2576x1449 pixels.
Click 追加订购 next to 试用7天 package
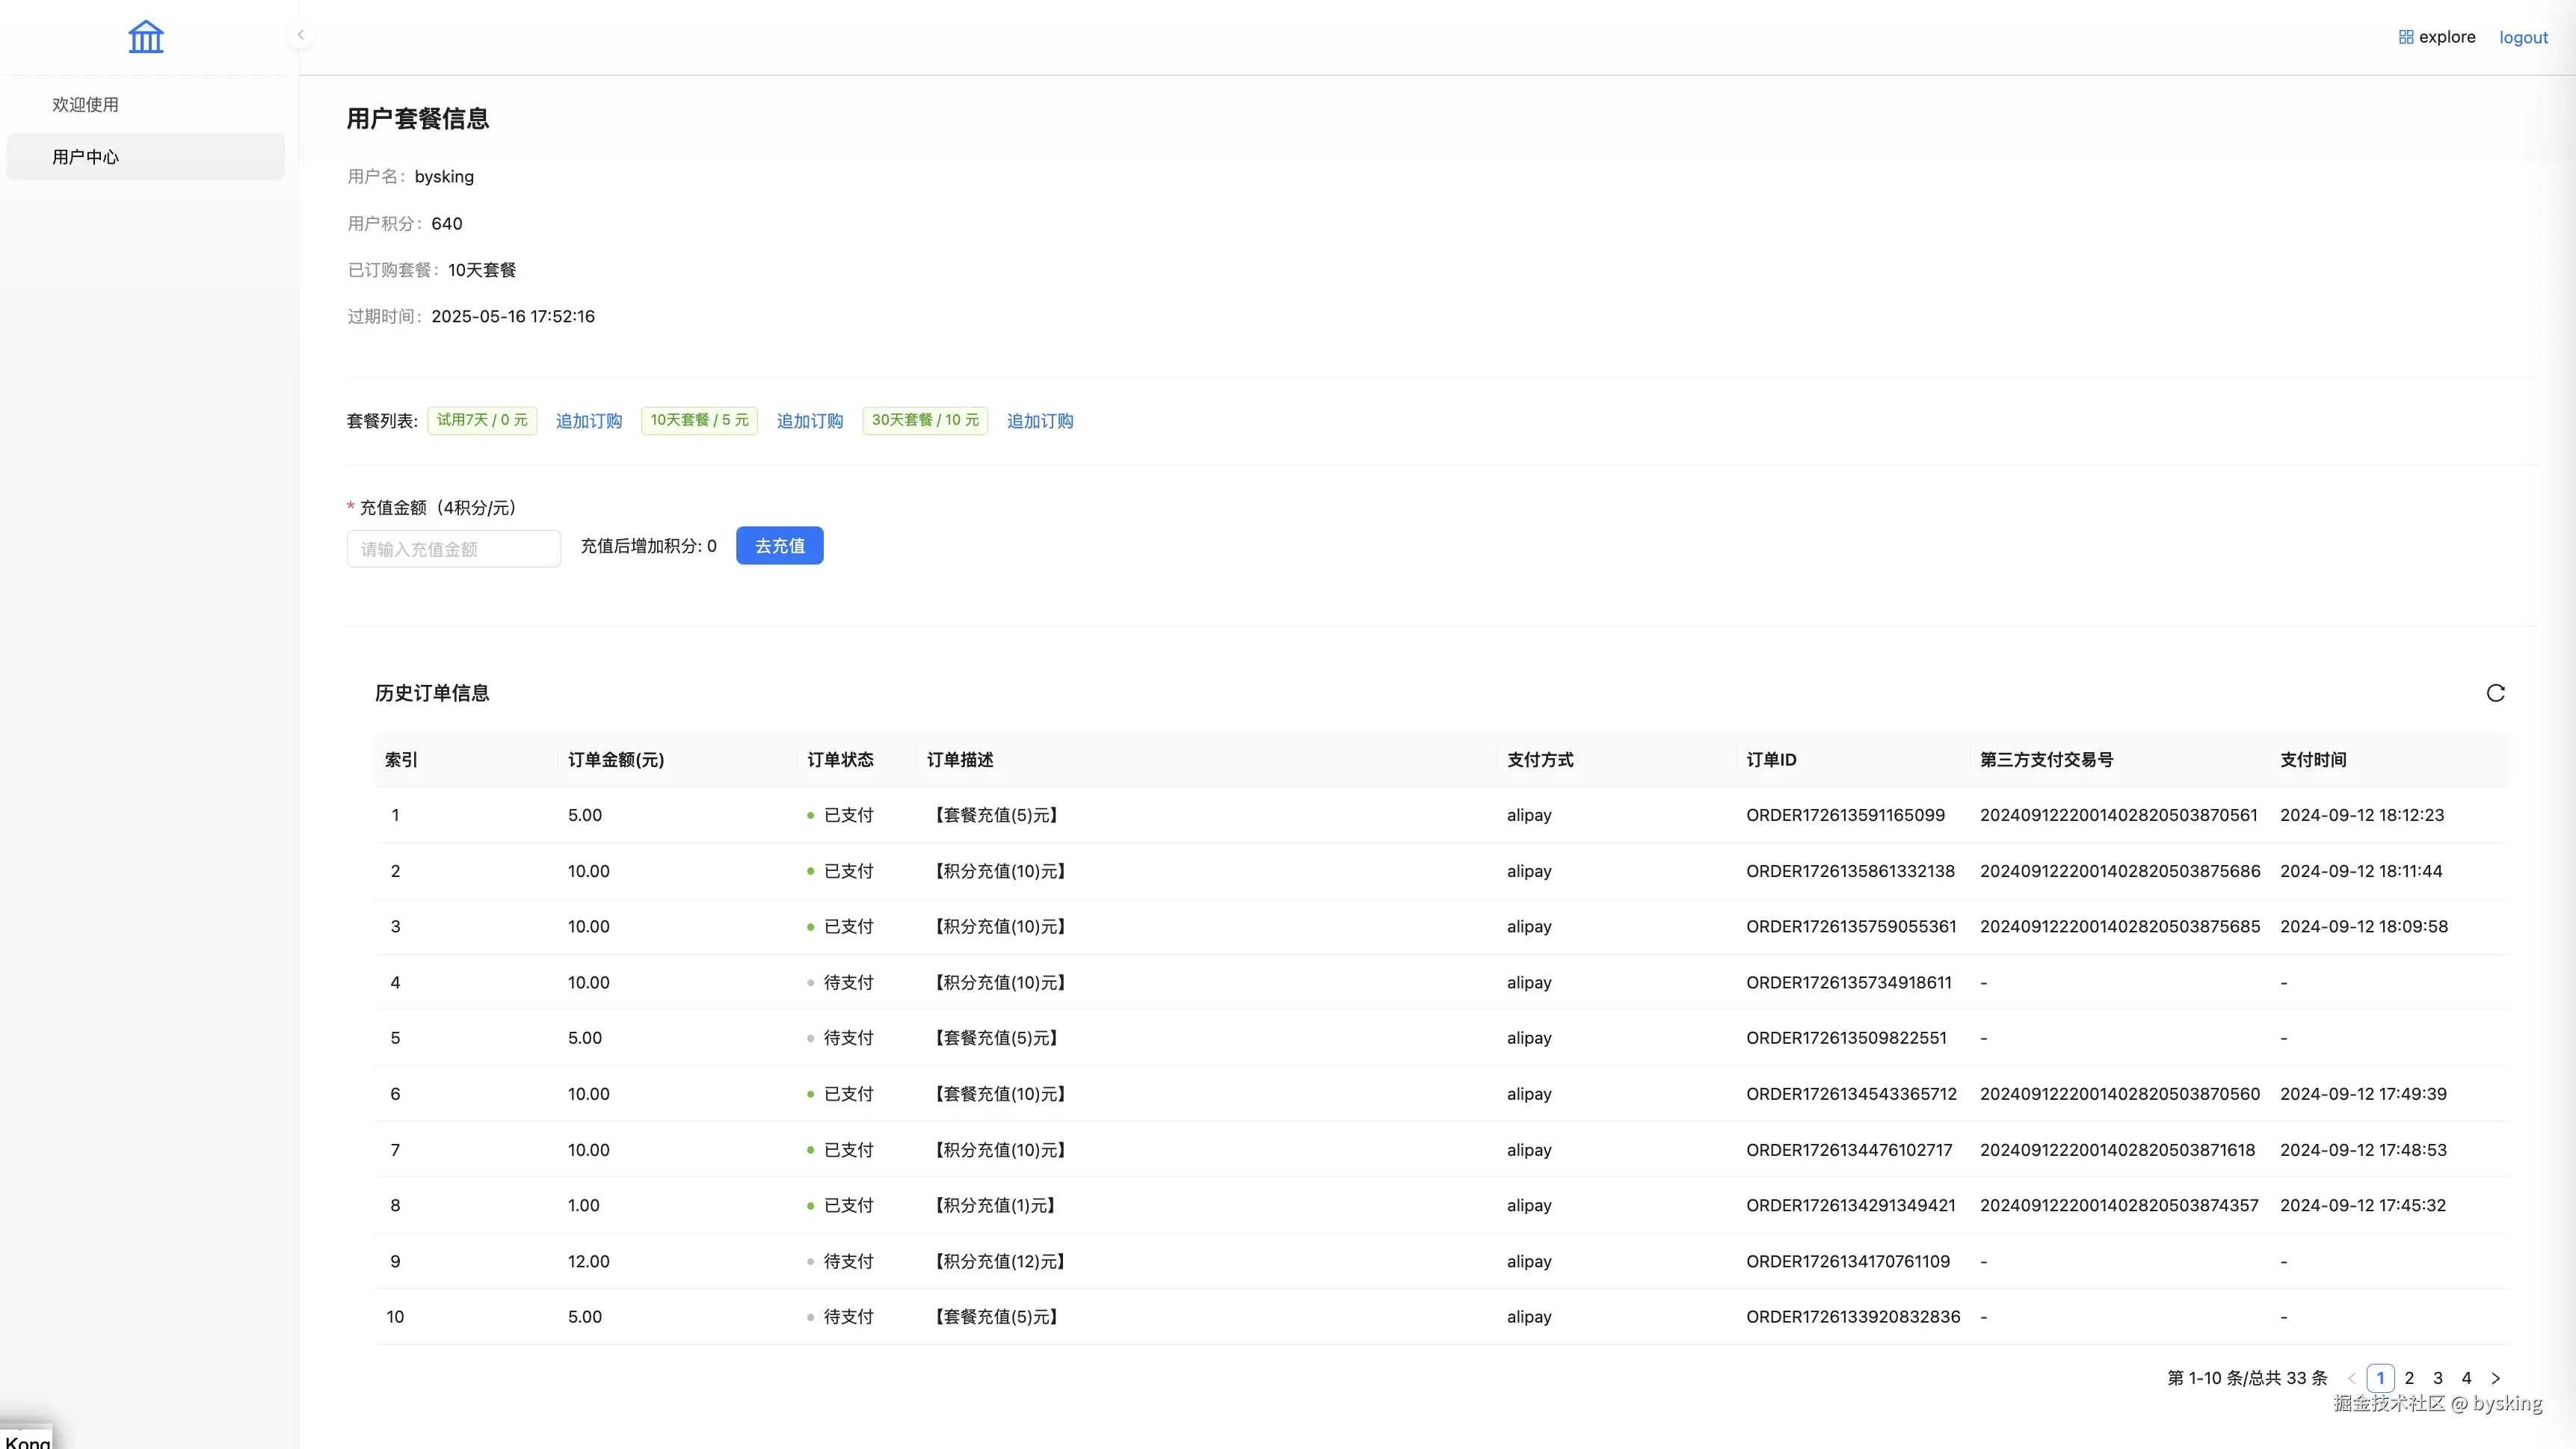point(588,421)
